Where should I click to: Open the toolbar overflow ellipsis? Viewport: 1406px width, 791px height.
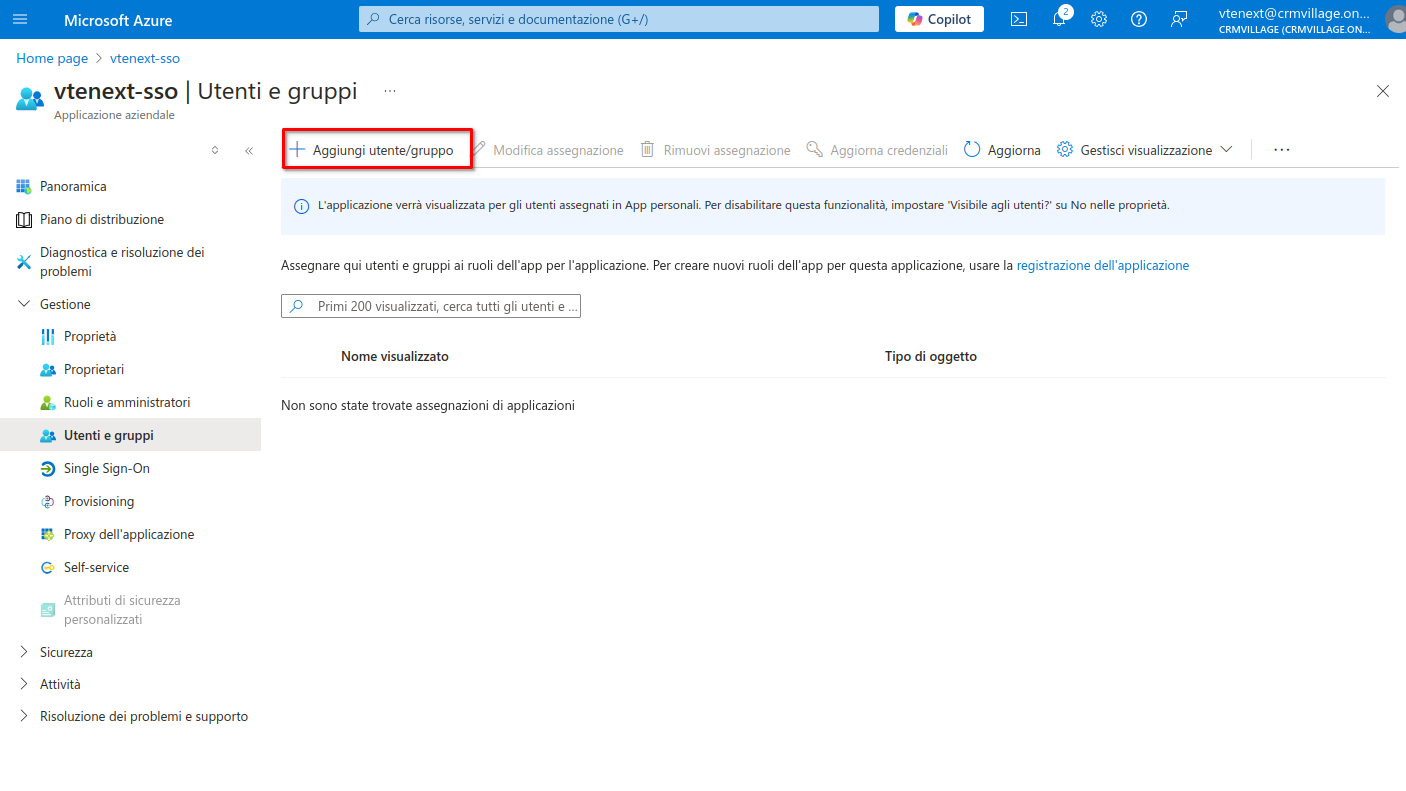(x=1282, y=150)
